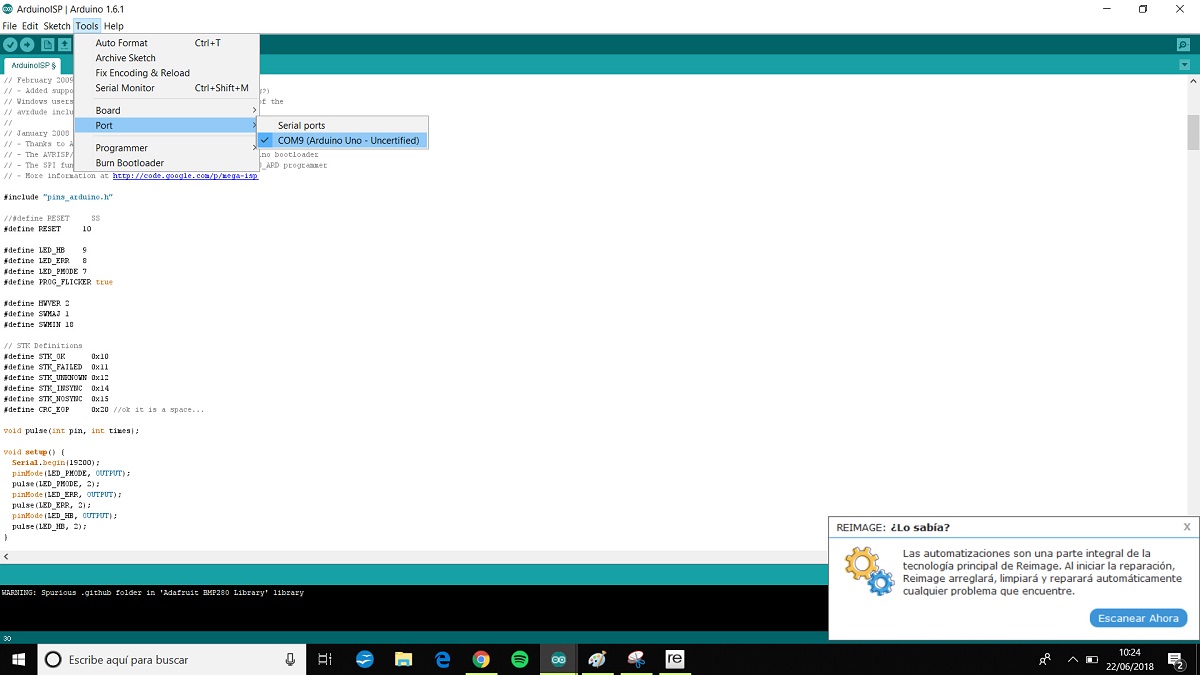
Task: Click the 'void setup() {' line
Action: tap(34, 452)
